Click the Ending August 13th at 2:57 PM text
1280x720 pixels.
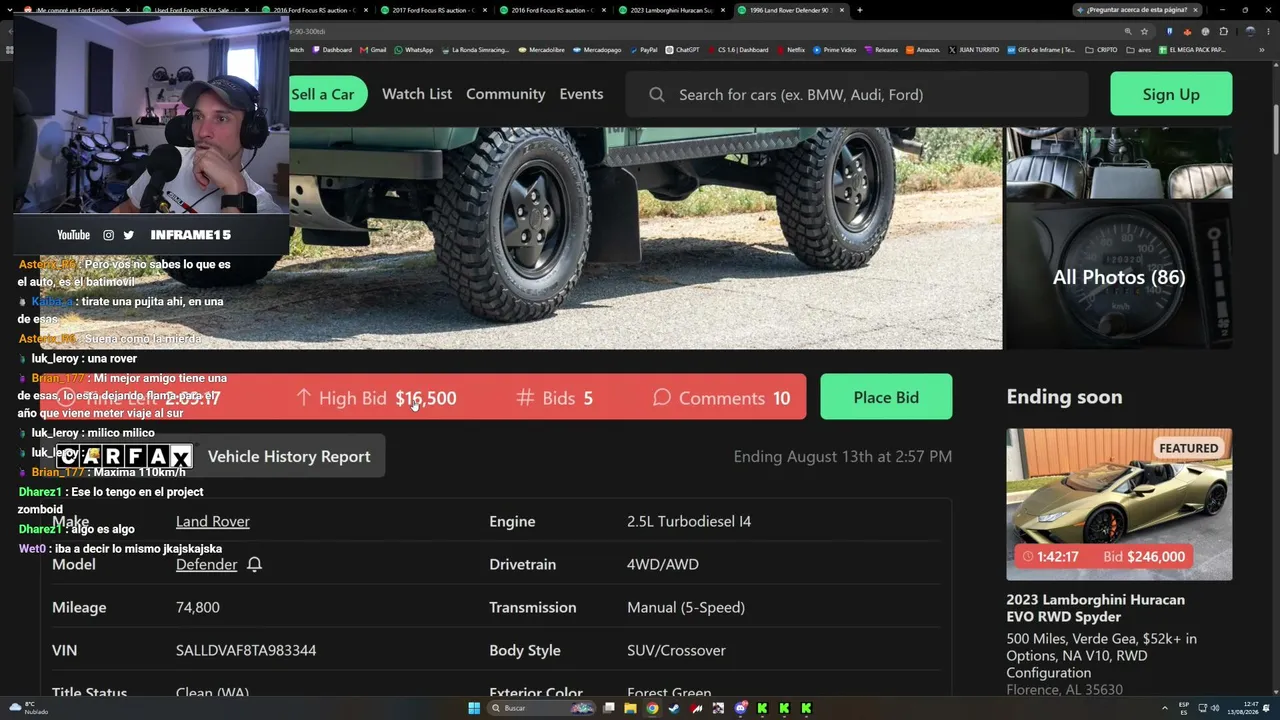click(x=843, y=456)
